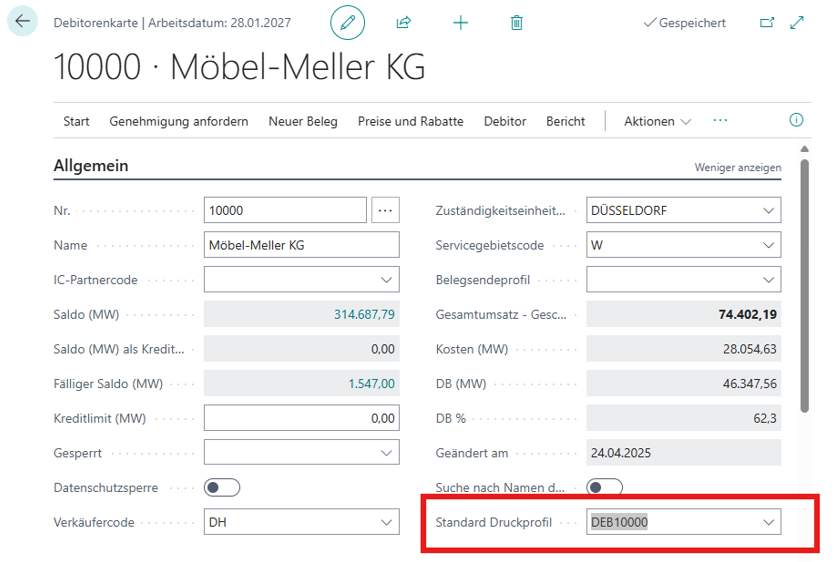This screenshot has width=834, height=562.
Task: Open card in new window icon
Action: point(767,22)
